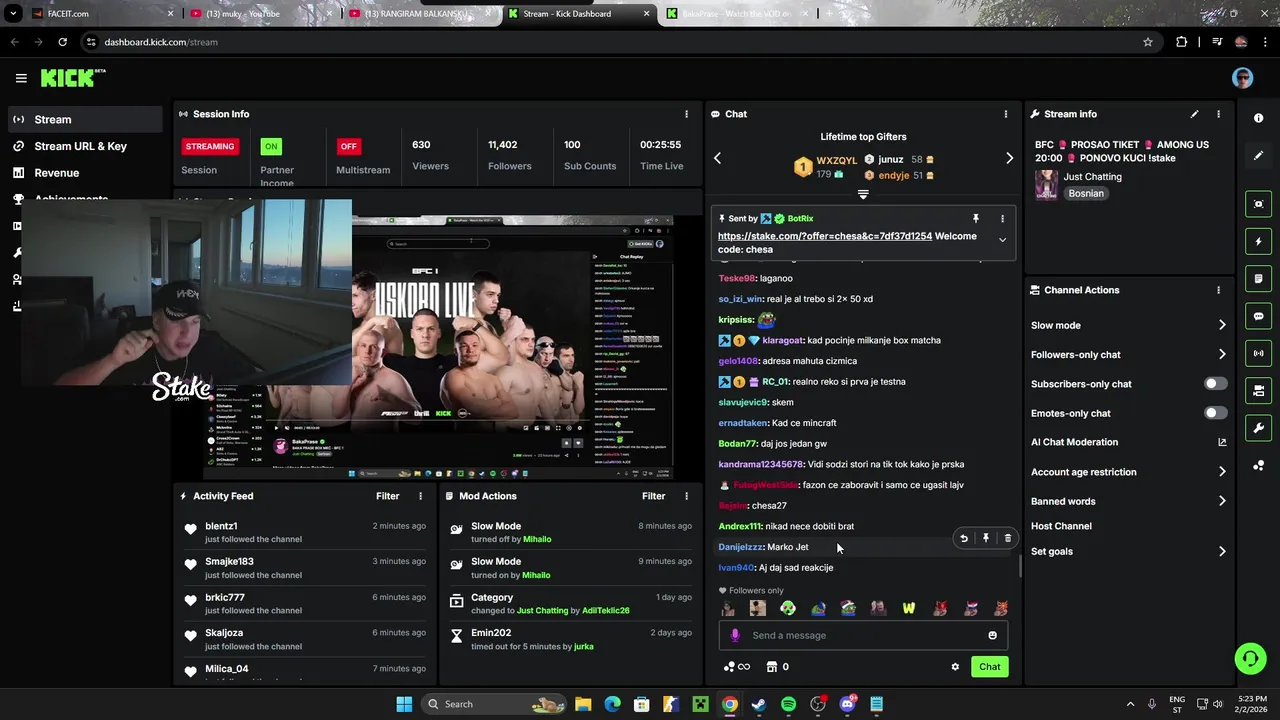Open the hamburger menu next to the Kick logo
This screenshot has height=720, width=1280.
(21, 78)
